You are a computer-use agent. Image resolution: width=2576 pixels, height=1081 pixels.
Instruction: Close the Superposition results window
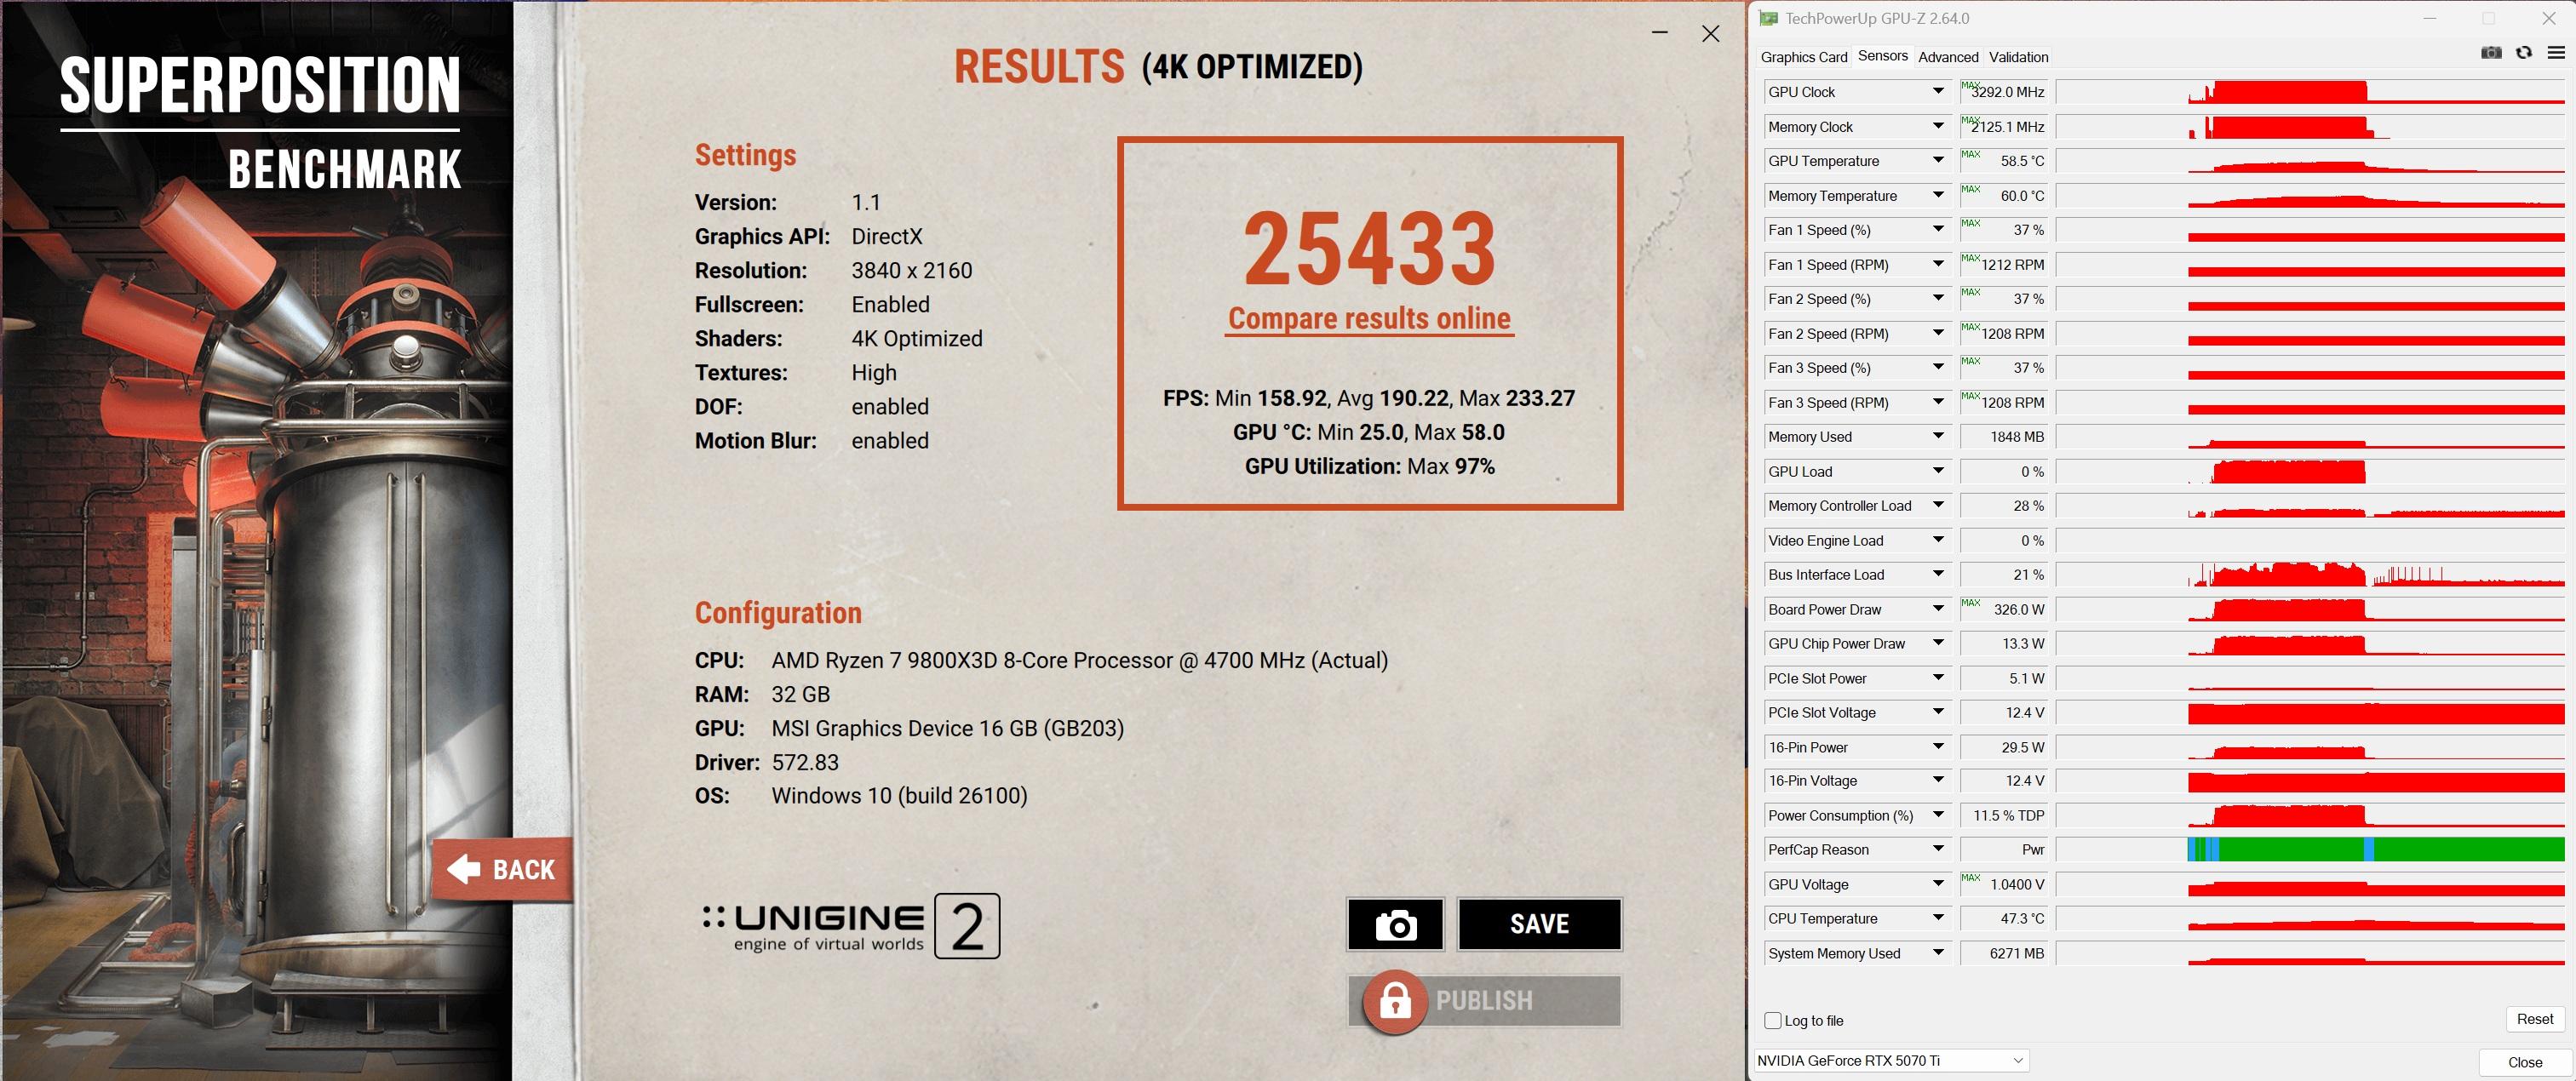1710,34
